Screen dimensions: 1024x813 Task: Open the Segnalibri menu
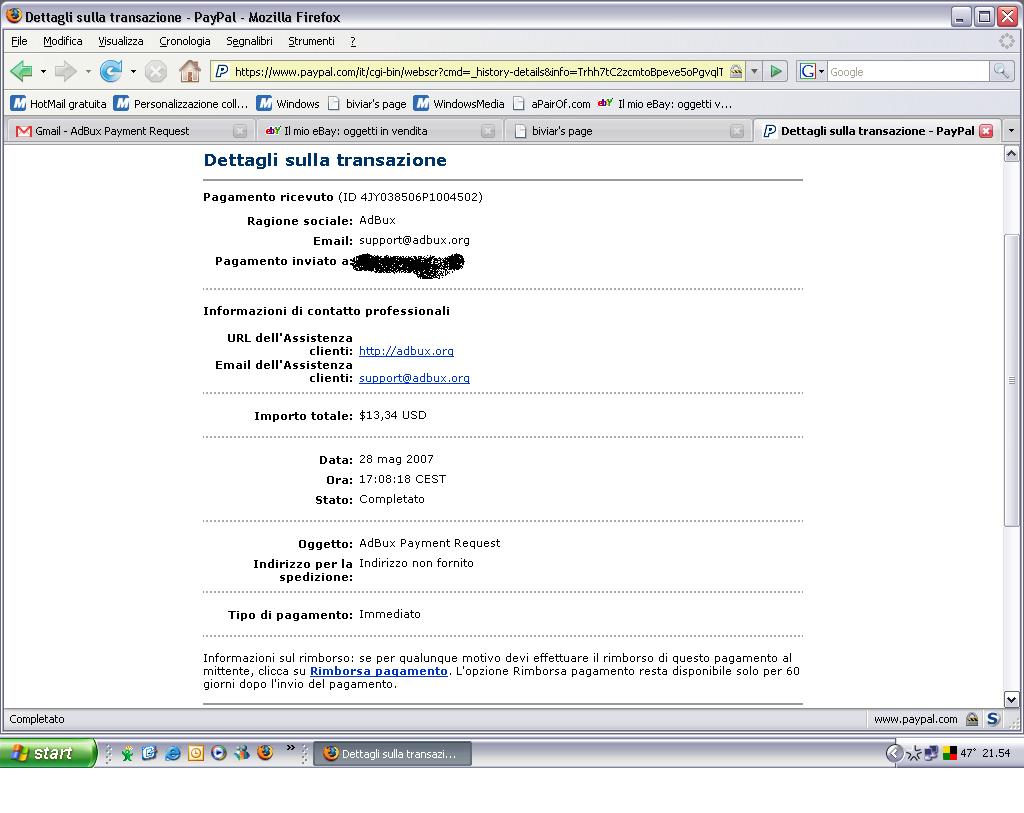tap(249, 41)
